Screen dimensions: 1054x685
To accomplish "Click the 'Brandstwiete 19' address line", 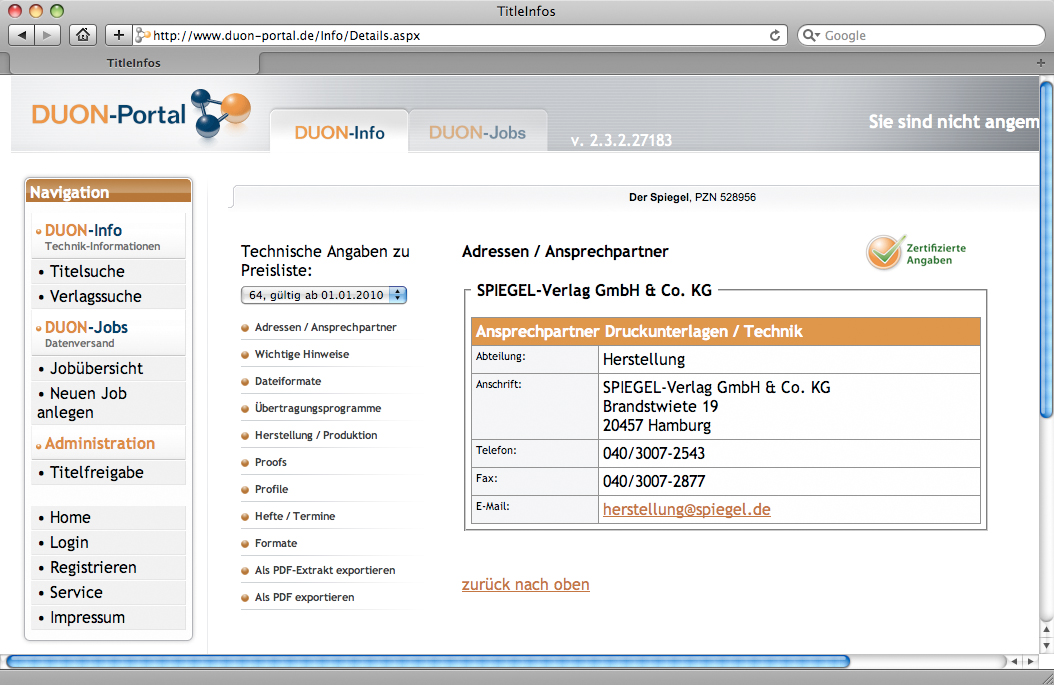I will pyautogui.click(x=660, y=407).
